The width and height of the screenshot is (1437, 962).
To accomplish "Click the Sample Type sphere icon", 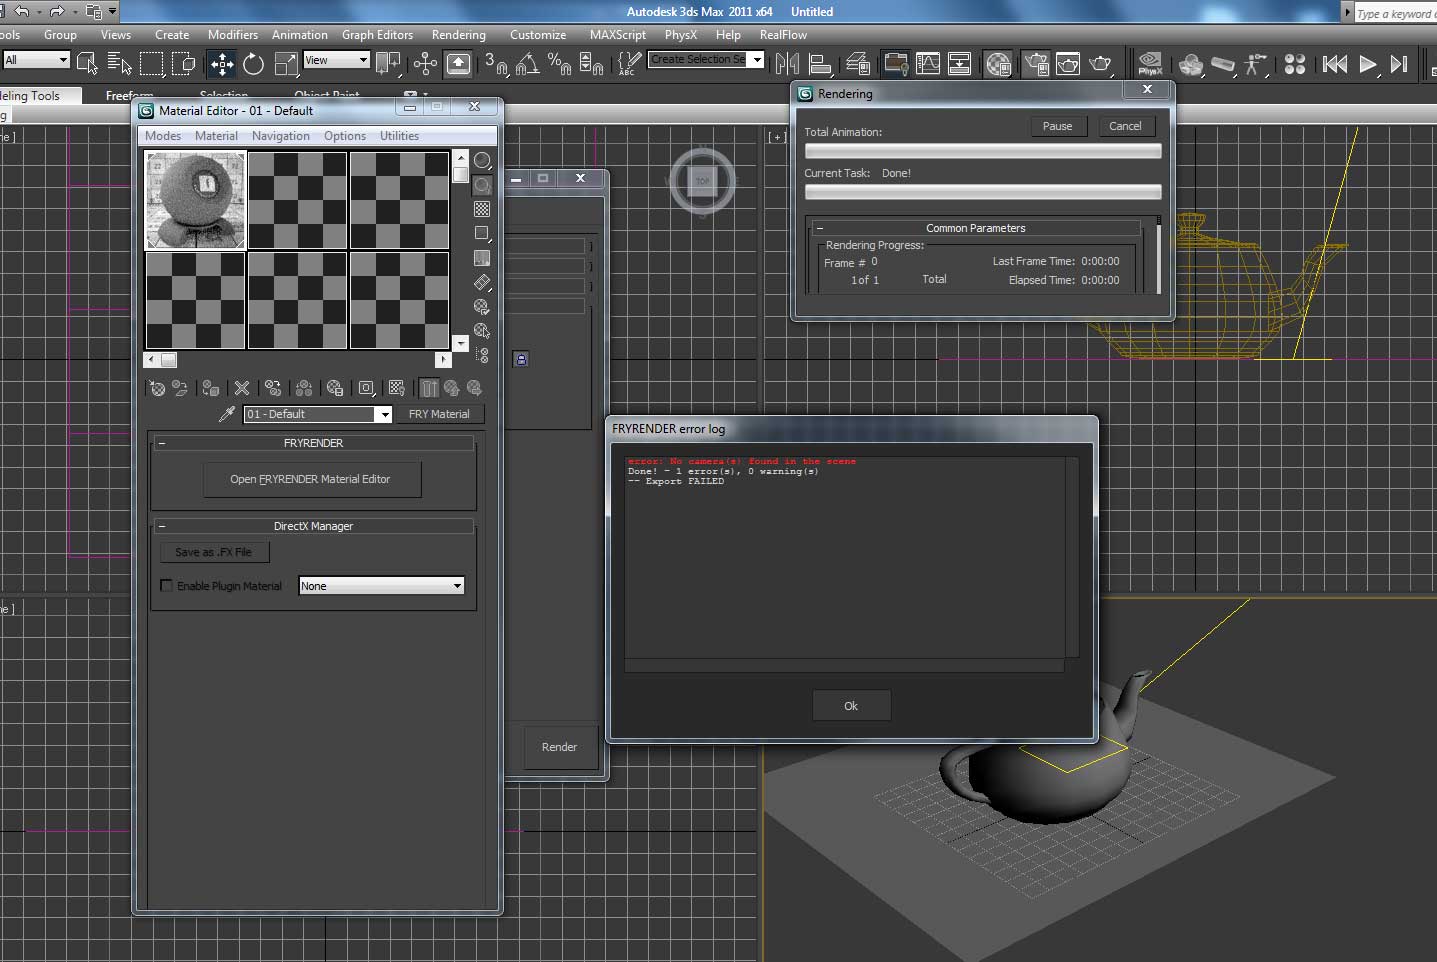I will pos(482,161).
